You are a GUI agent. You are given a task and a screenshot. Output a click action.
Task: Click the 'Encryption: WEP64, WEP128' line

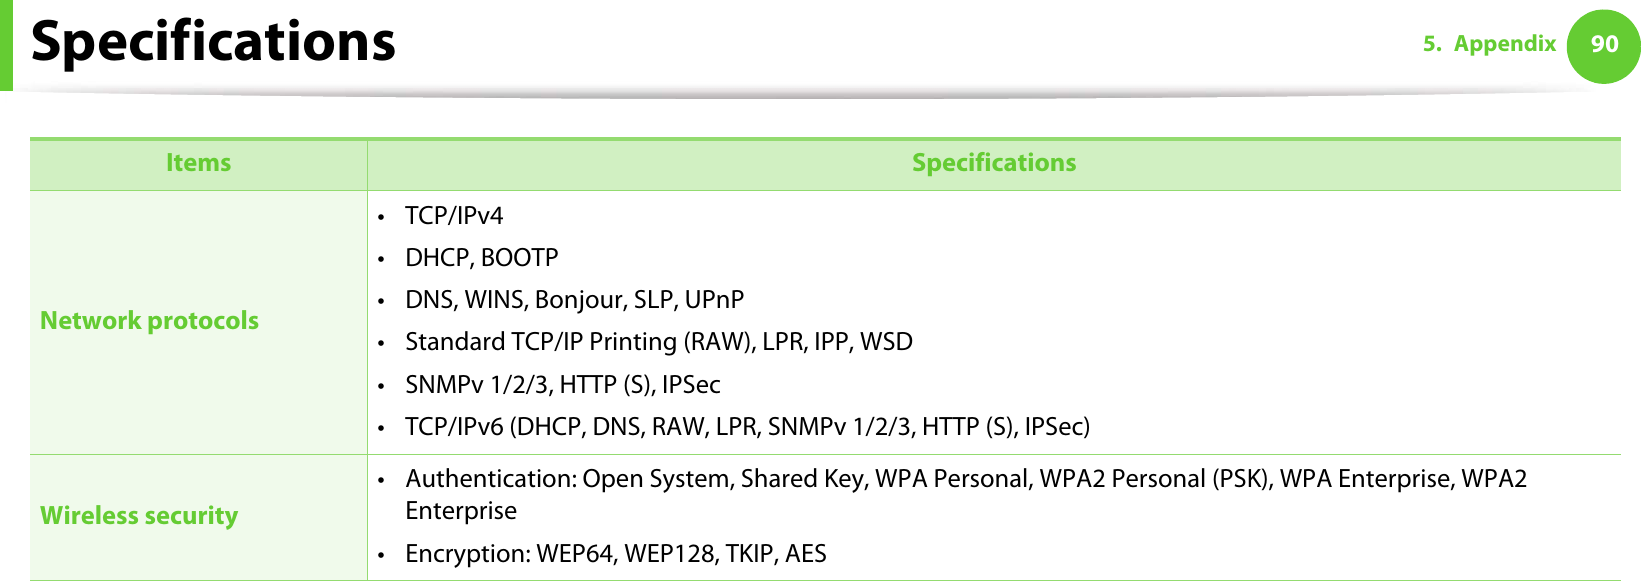click(615, 554)
